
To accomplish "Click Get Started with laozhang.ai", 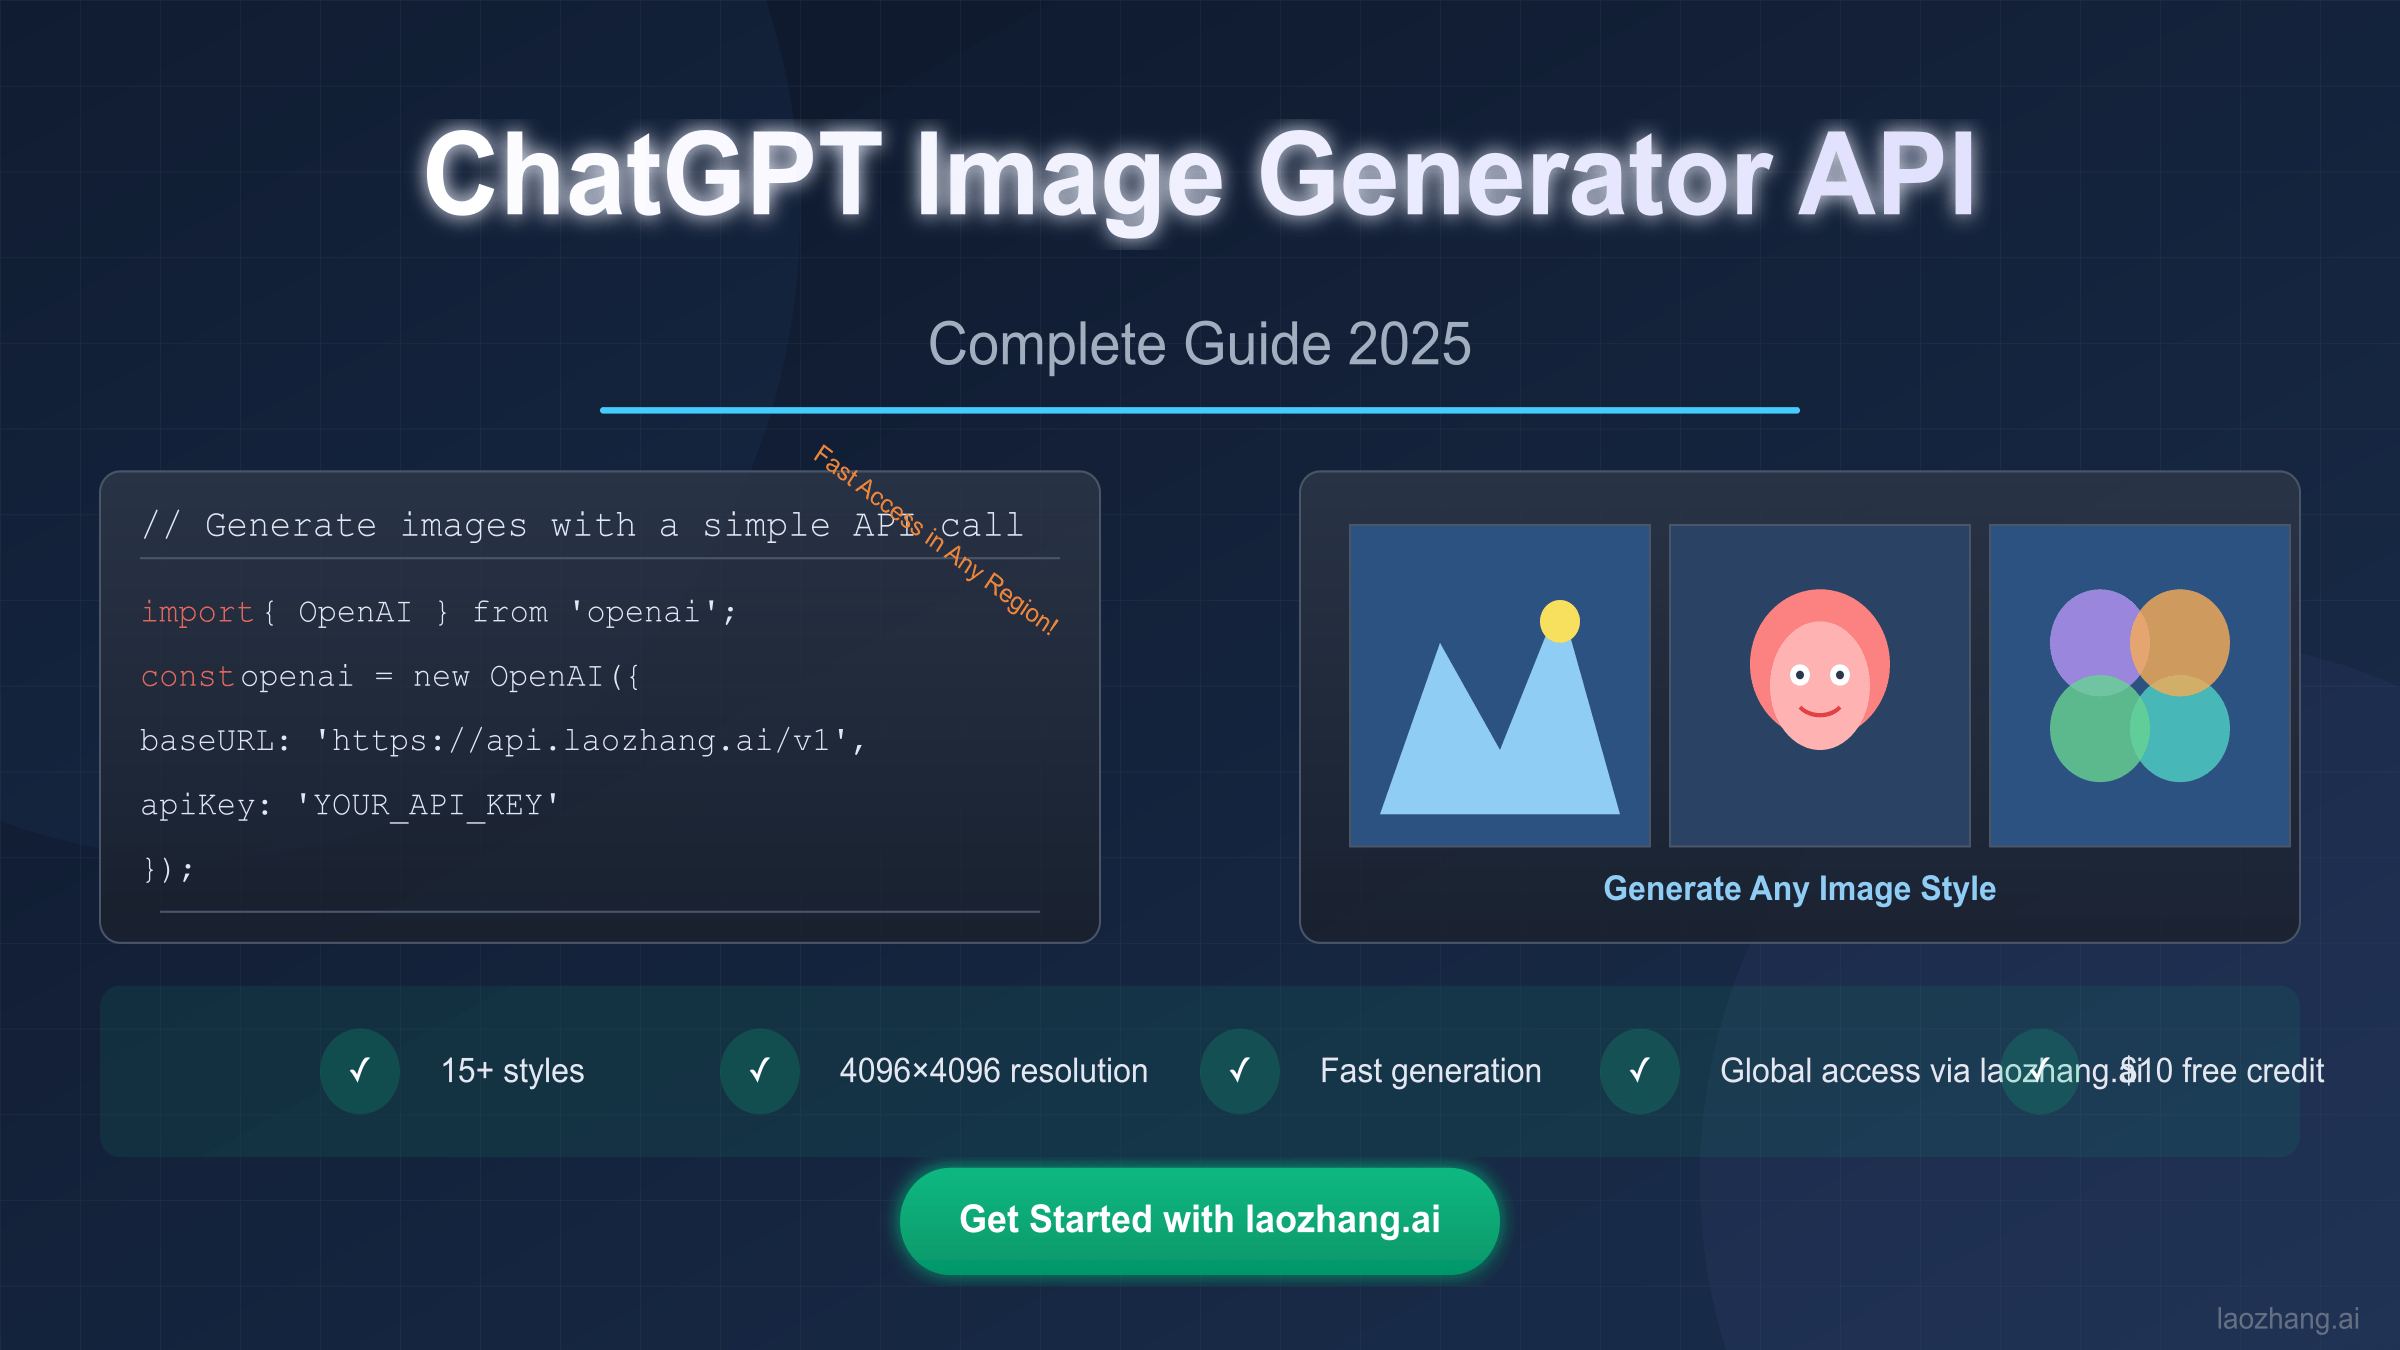I will pos(1200,1220).
